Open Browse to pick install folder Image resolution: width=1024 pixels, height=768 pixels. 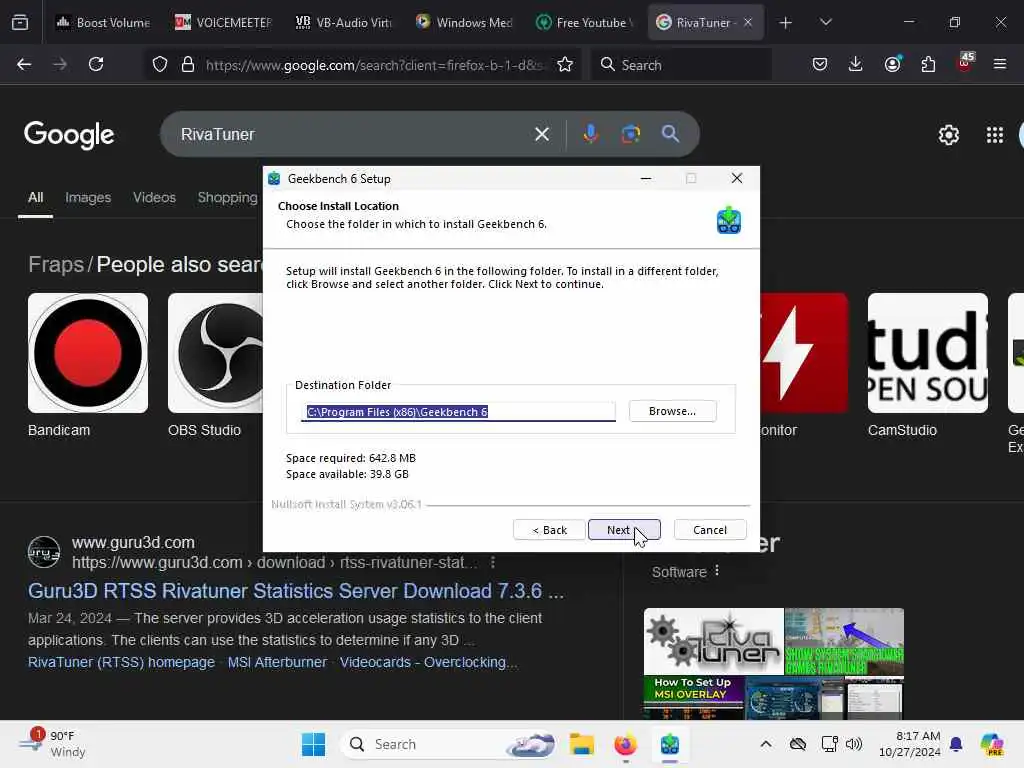click(x=672, y=411)
